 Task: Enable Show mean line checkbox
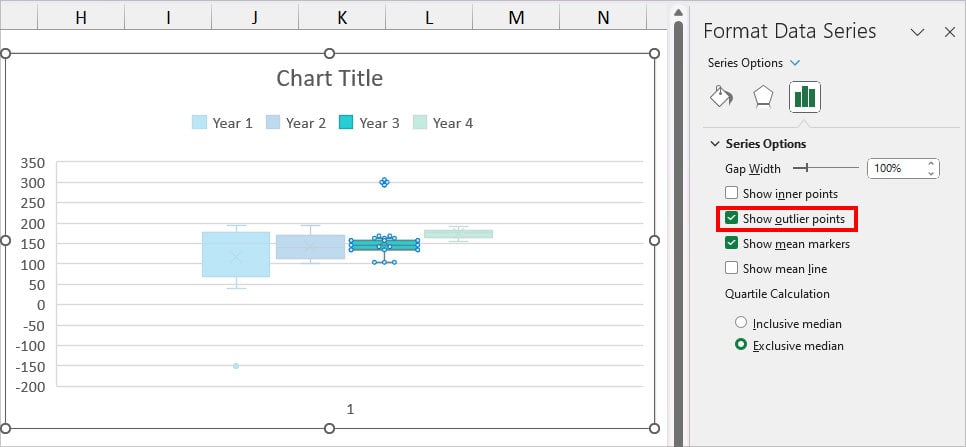click(731, 268)
